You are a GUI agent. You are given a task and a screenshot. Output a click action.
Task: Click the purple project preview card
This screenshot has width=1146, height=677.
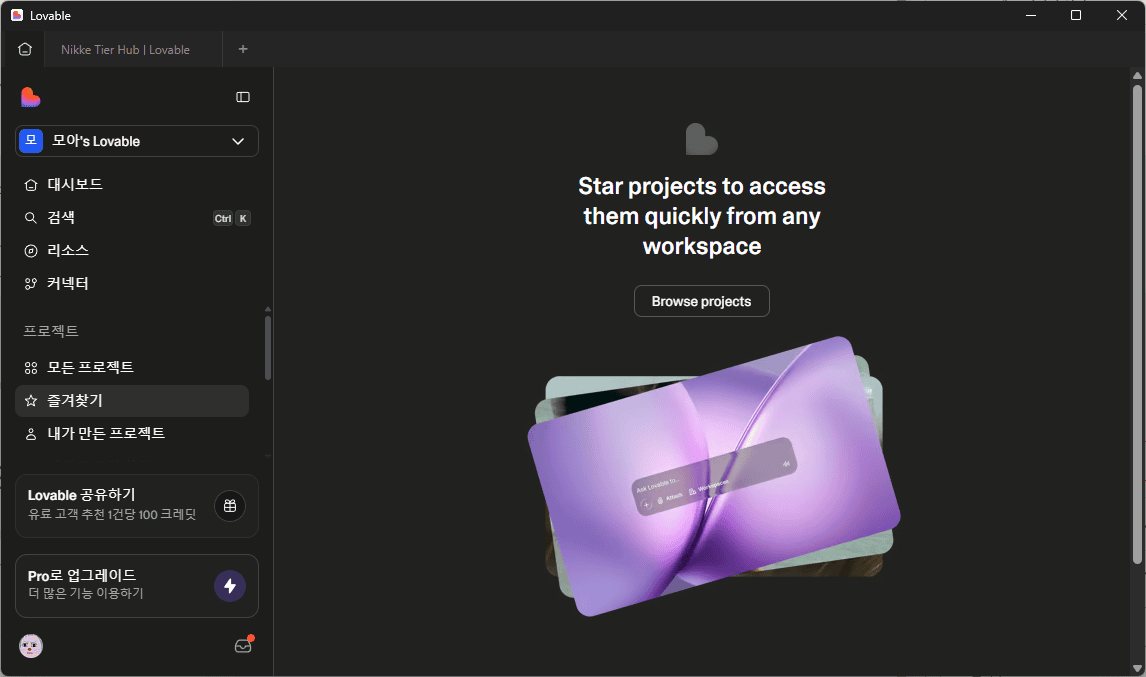[x=713, y=476]
